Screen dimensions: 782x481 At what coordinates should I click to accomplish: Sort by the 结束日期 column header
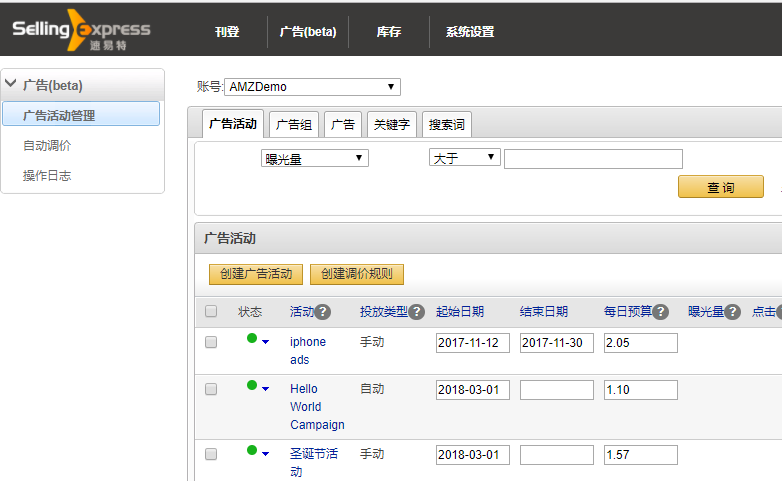[544, 312]
